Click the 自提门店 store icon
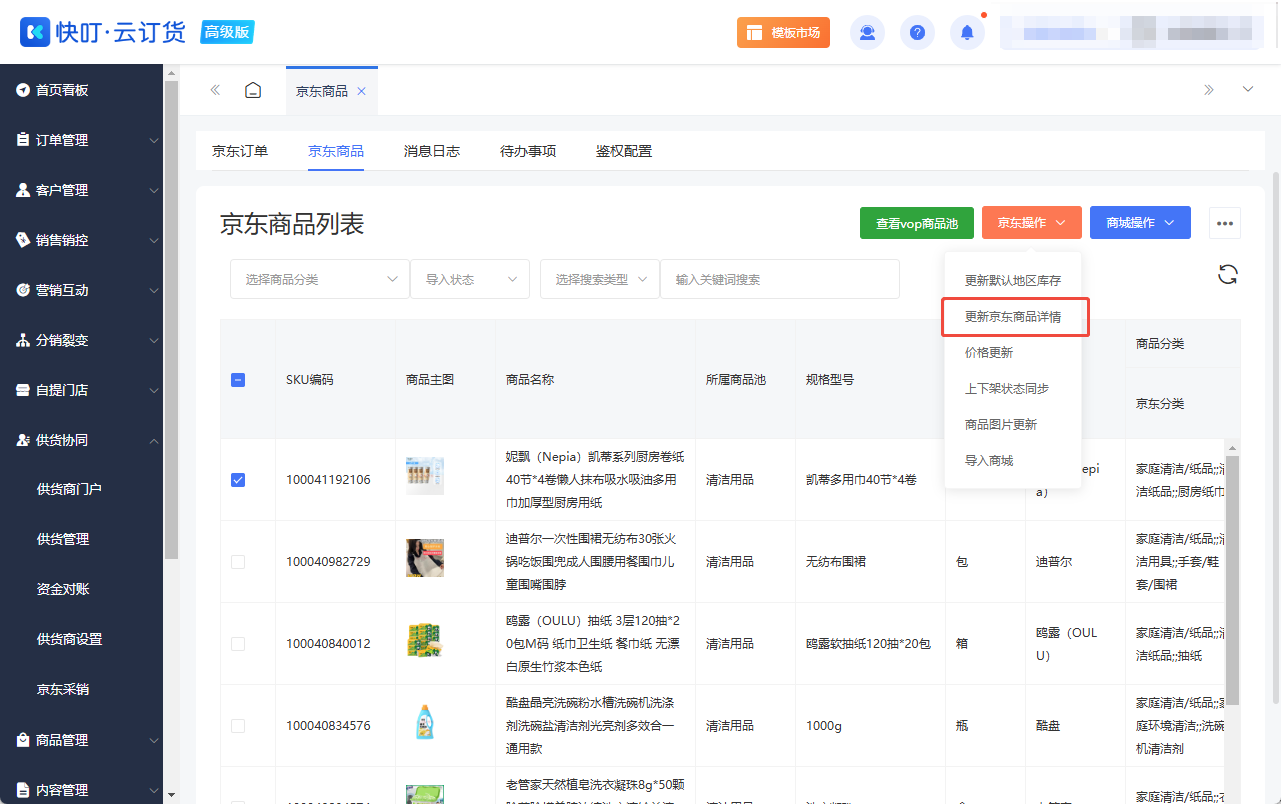 tap(23, 390)
